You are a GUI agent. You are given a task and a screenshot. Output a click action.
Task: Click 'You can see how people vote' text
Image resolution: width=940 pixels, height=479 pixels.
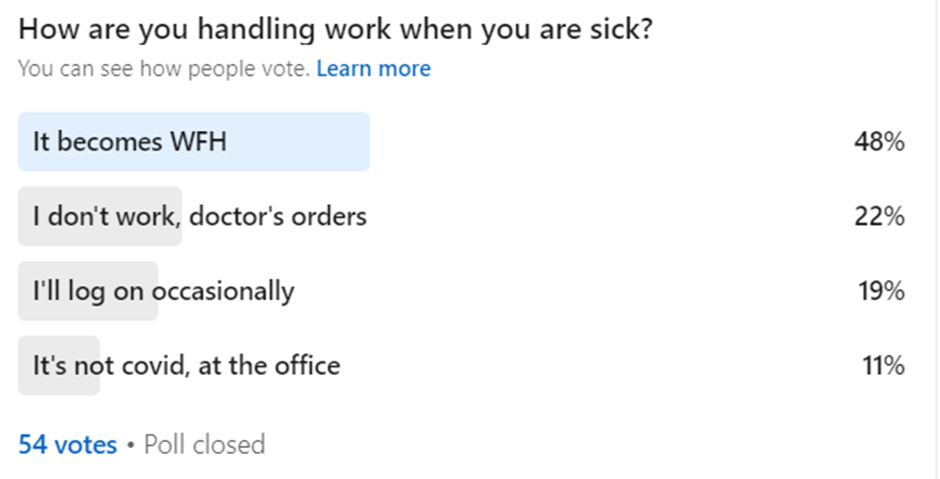pyautogui.click(x=164, y=69)
